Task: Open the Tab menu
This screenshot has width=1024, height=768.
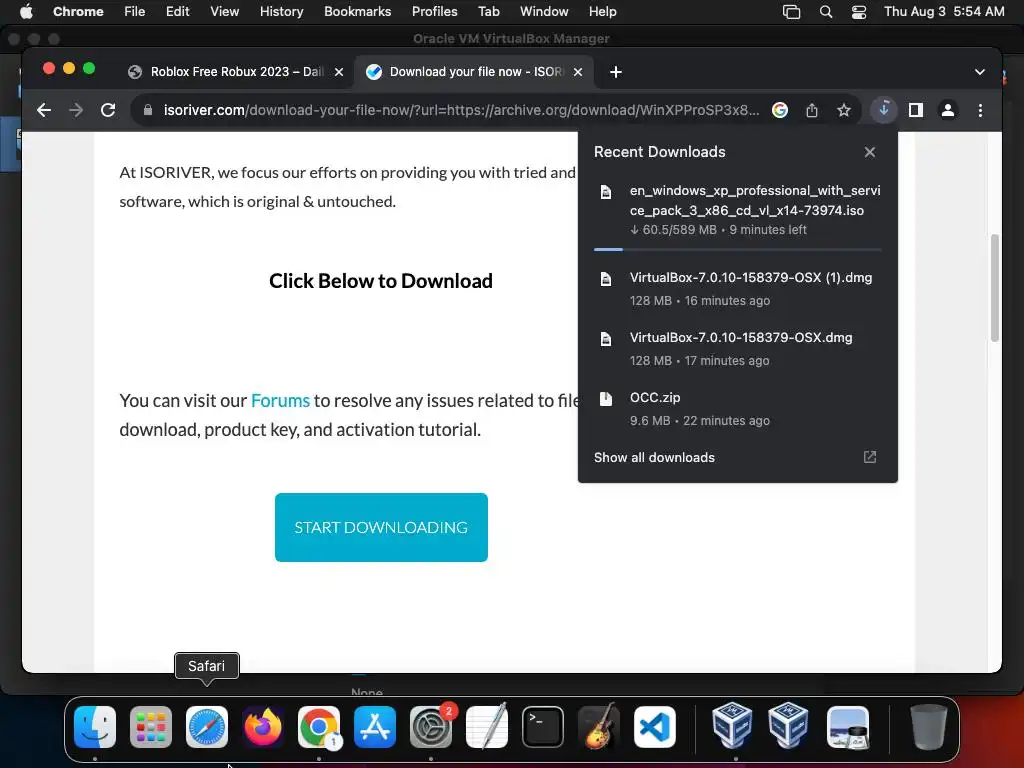Action: pos(488,12)
